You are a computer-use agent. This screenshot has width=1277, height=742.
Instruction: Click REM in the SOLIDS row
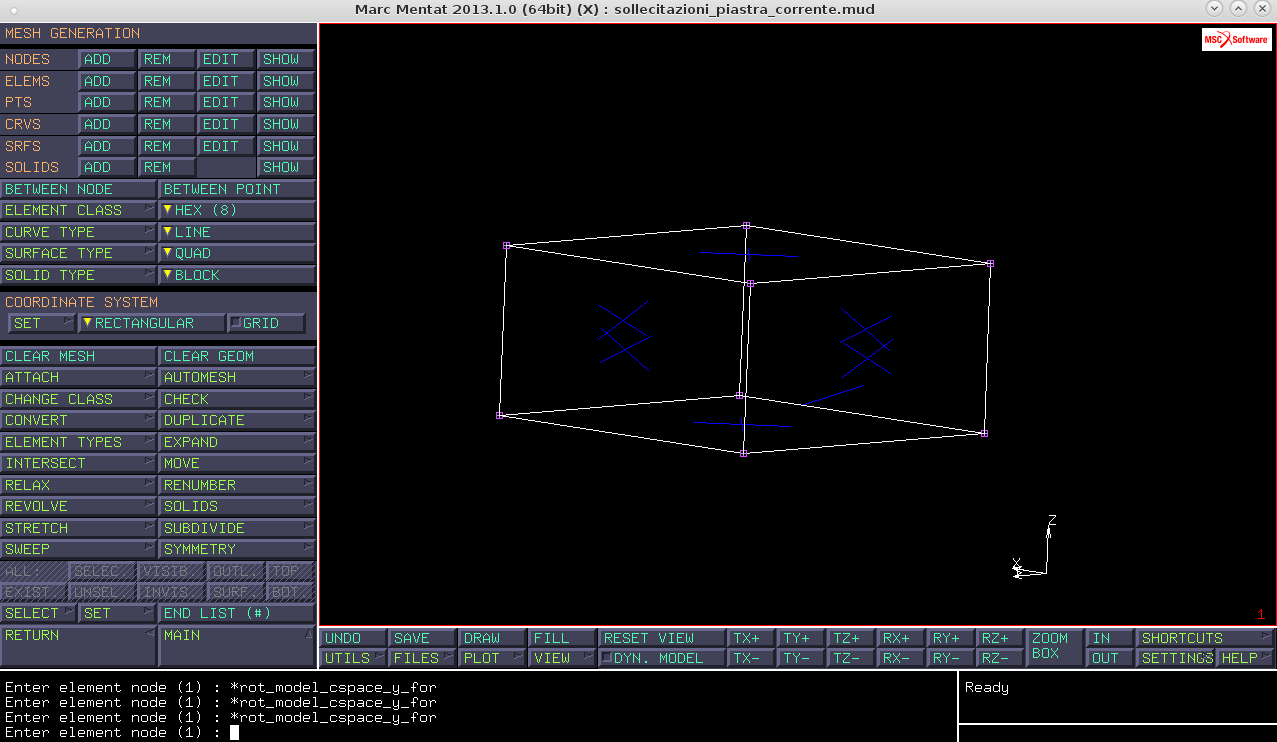(166, 167)
